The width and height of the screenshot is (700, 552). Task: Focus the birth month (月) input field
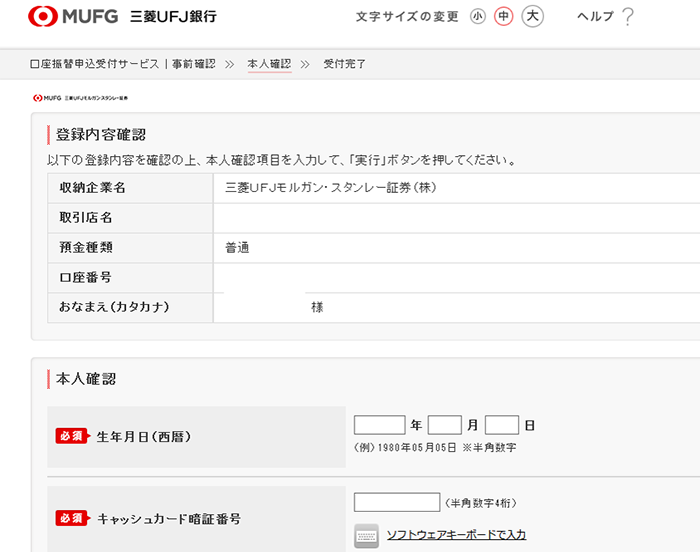[445, 425]
